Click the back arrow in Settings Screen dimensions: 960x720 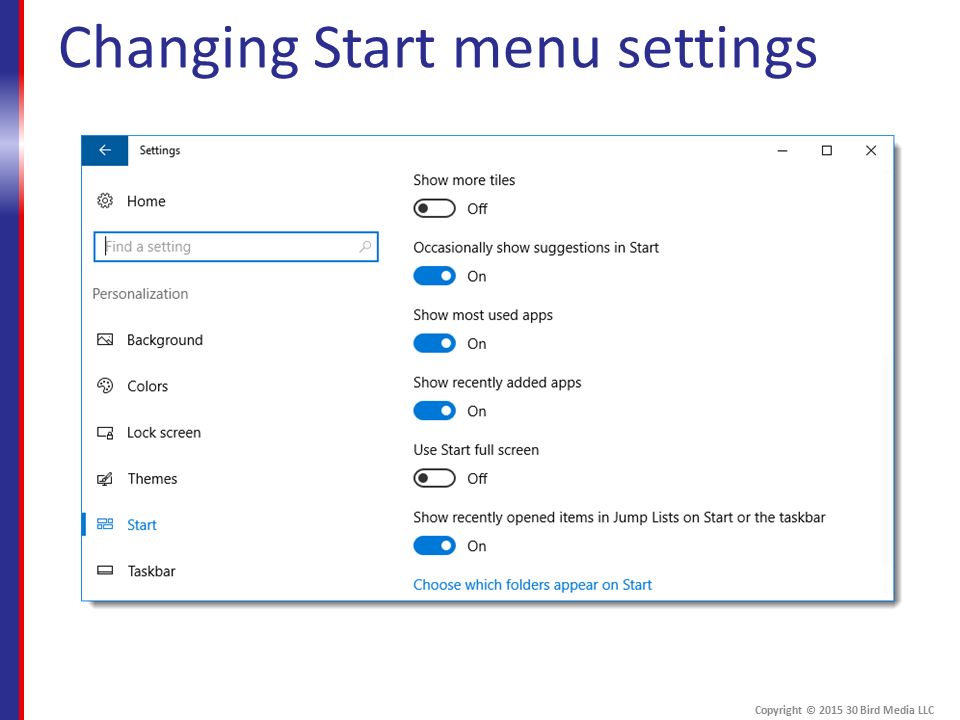coord(105,150)
